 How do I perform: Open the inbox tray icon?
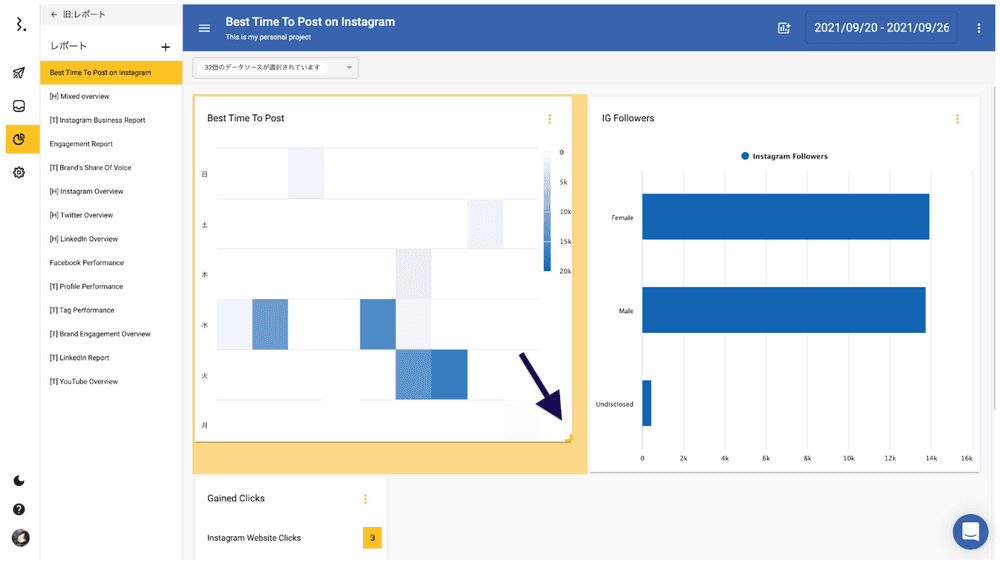pos(19,106)
